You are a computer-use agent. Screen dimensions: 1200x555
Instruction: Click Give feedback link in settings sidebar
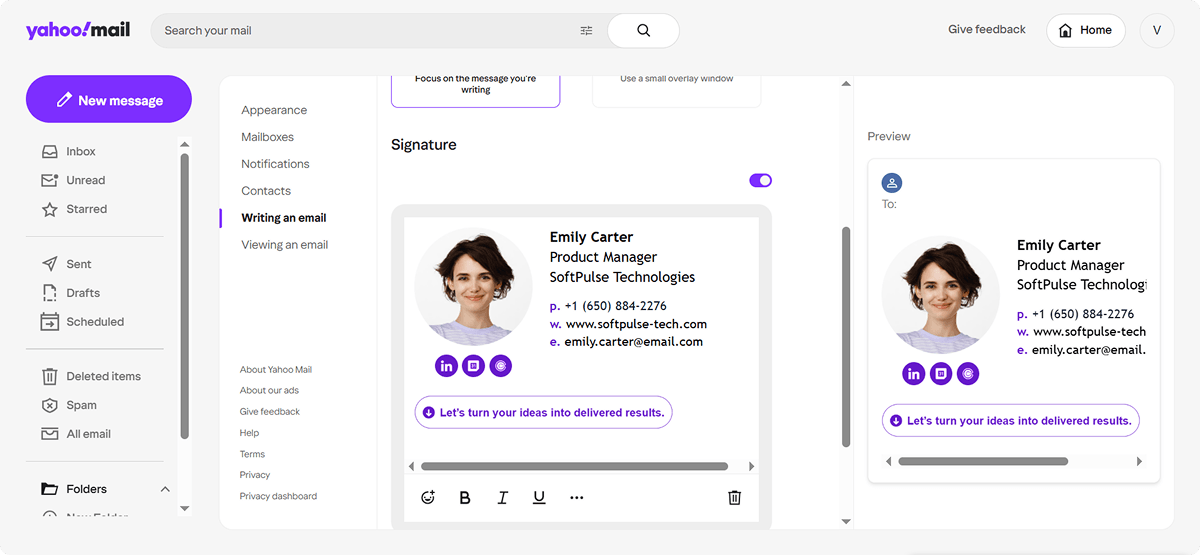coord(270,412)
